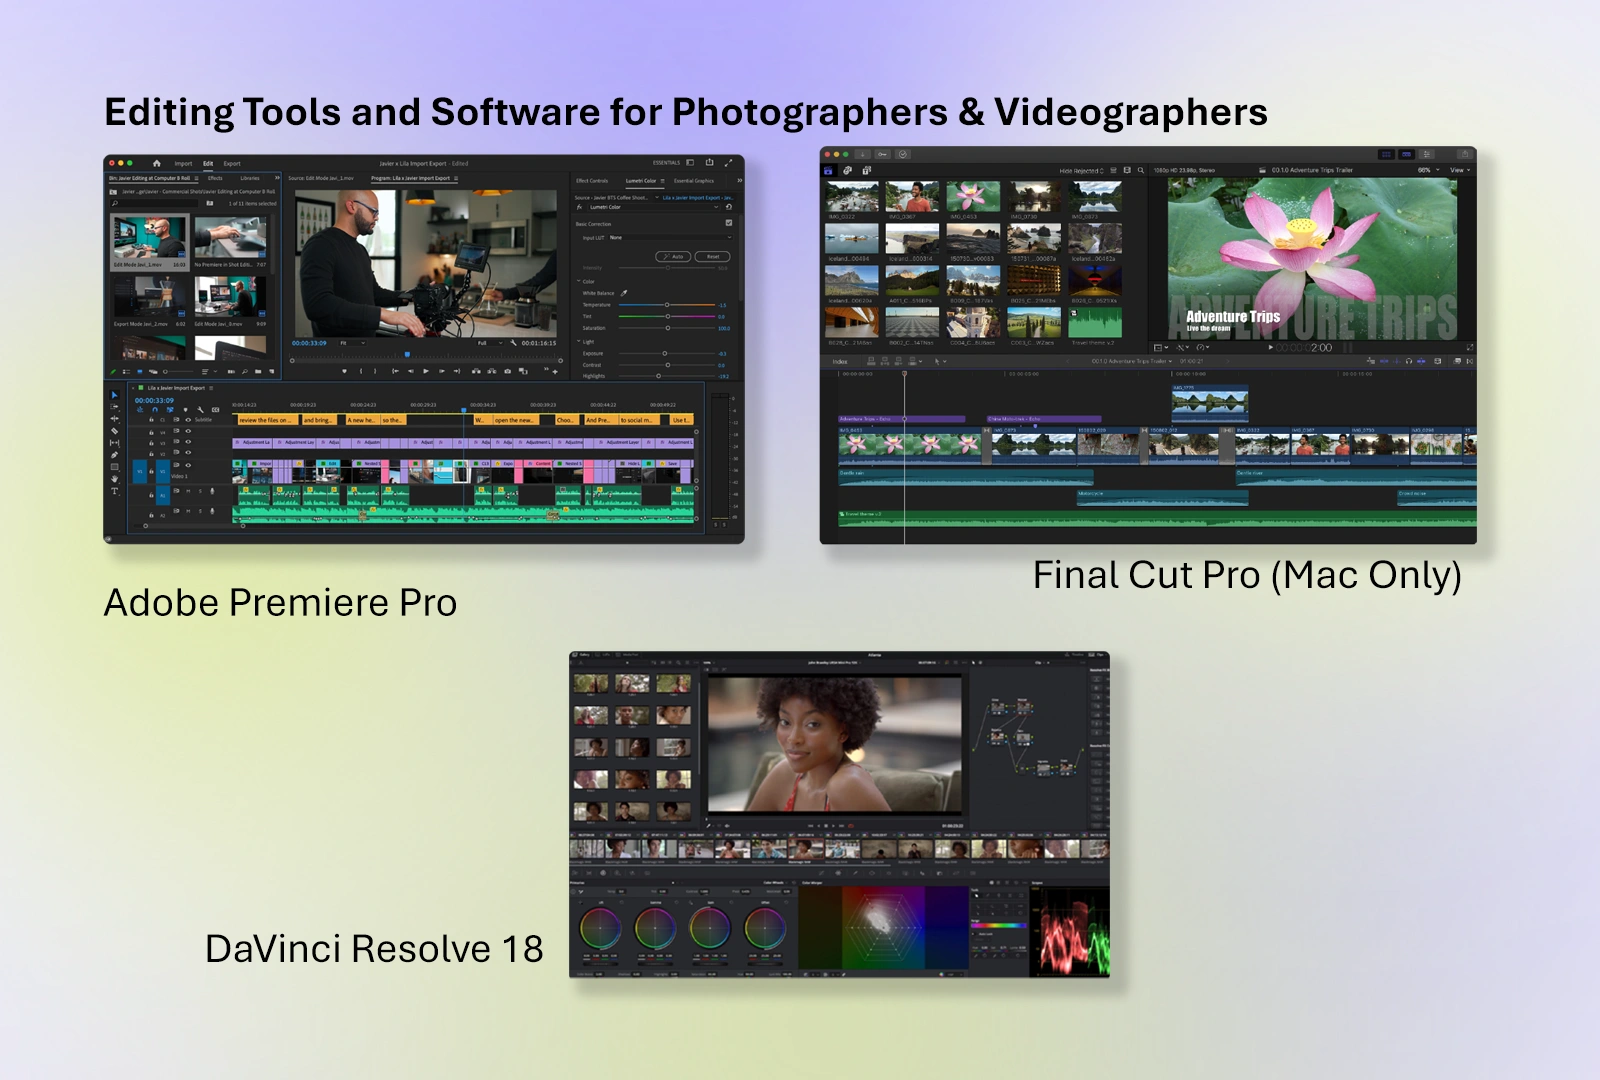The width and height of the screenshot is (1600, 1080).
Task: Click the Import Media arrow in Final Cut
Action: (862, 154)
